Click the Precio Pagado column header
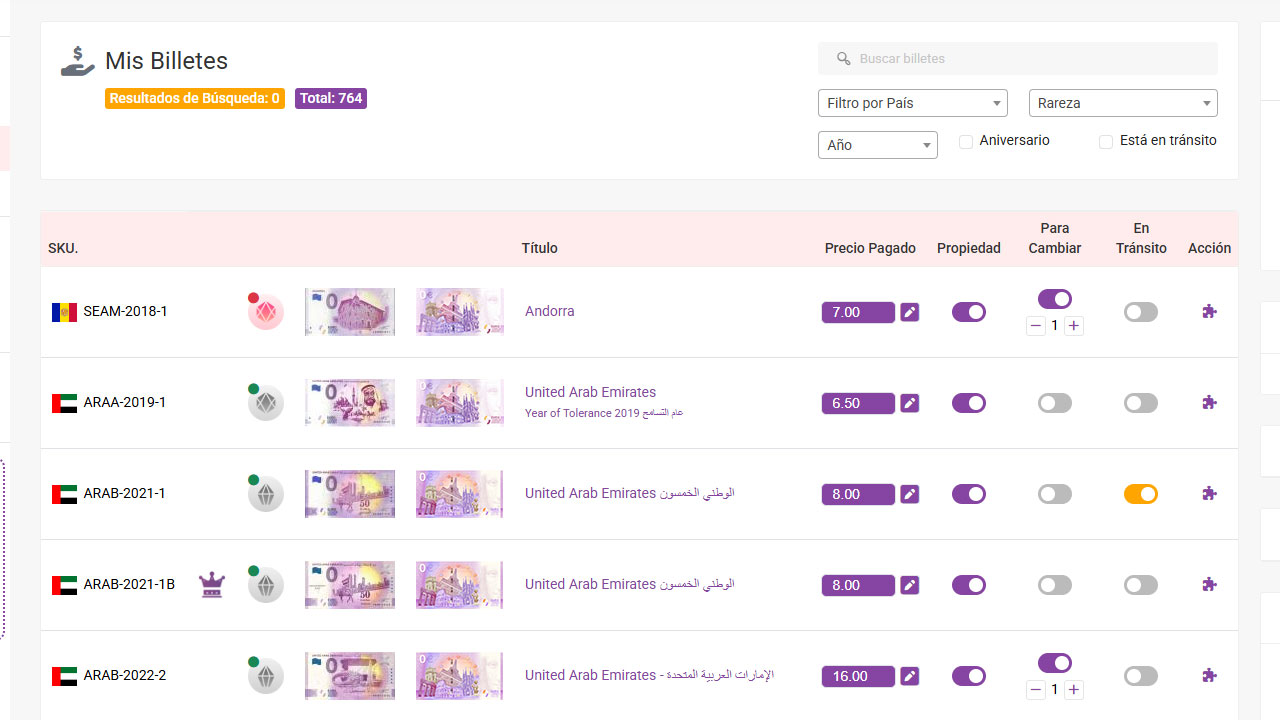 click(x=870, y=248)
